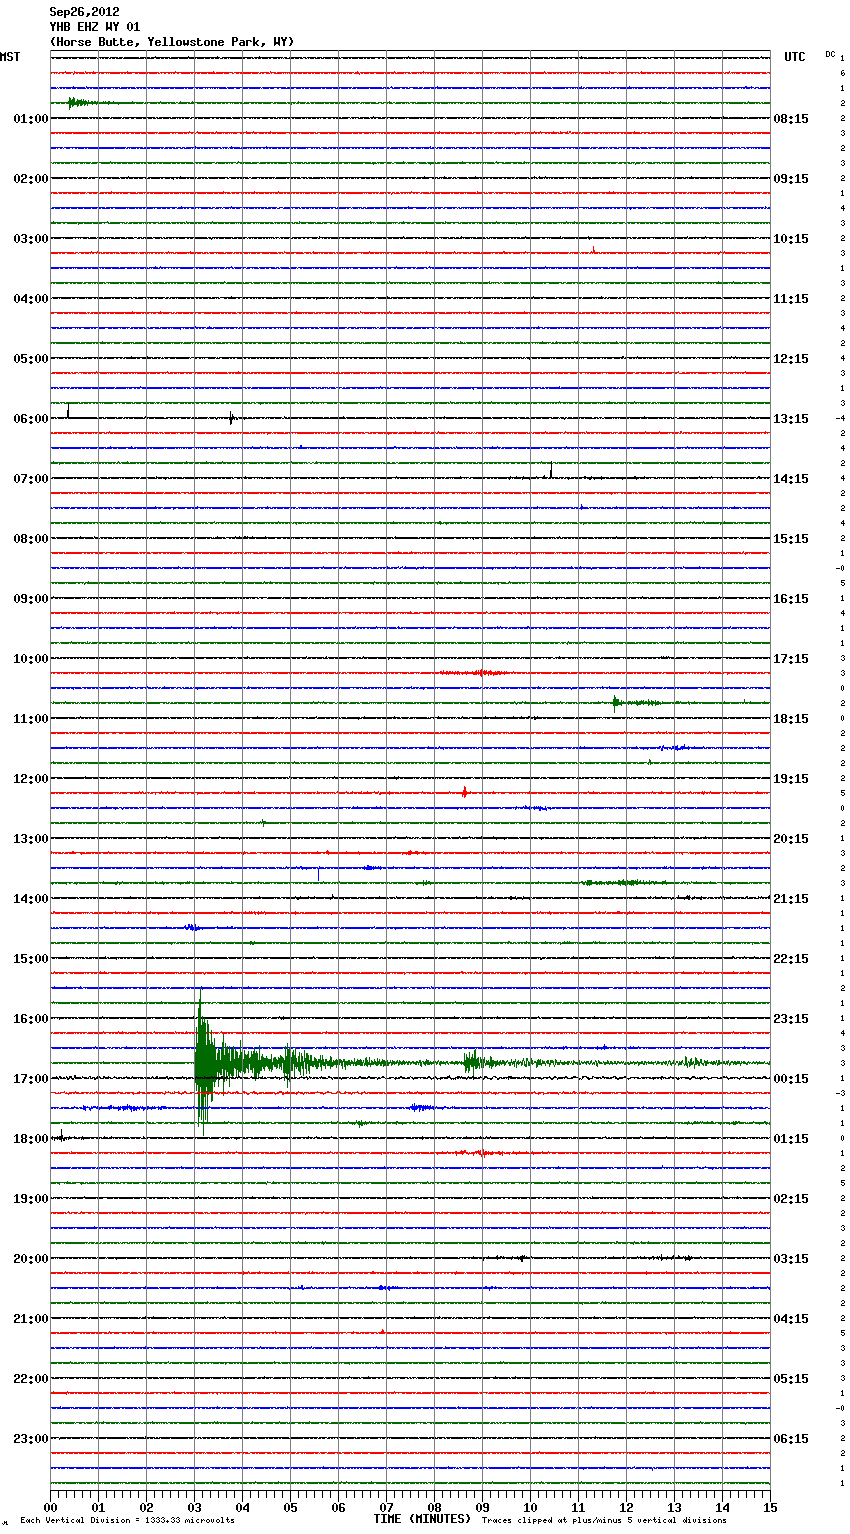Click the 17:15 UTC time label

pyautogui.click(x=791, y=659)
